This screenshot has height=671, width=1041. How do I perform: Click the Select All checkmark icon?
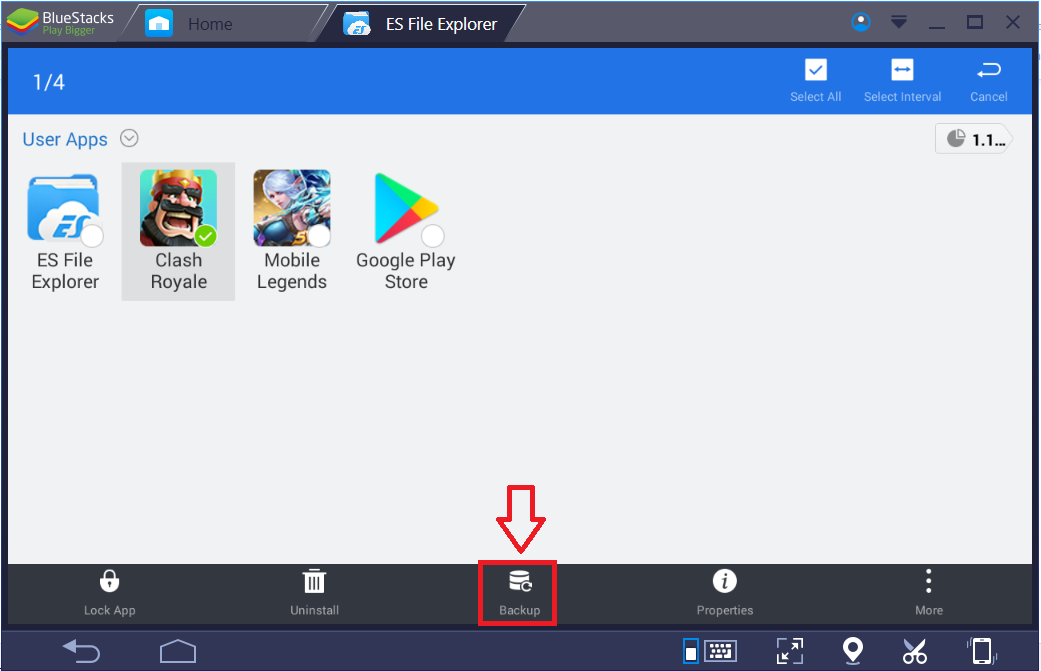tap(815, 70)
